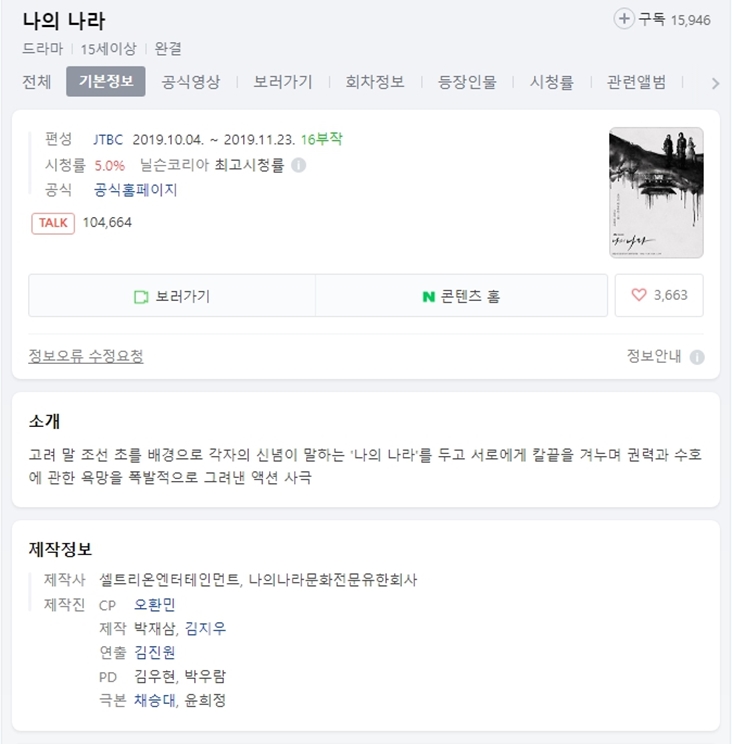Click the red TALK badge
732x744 pixels.
click(x=53, y=223)
